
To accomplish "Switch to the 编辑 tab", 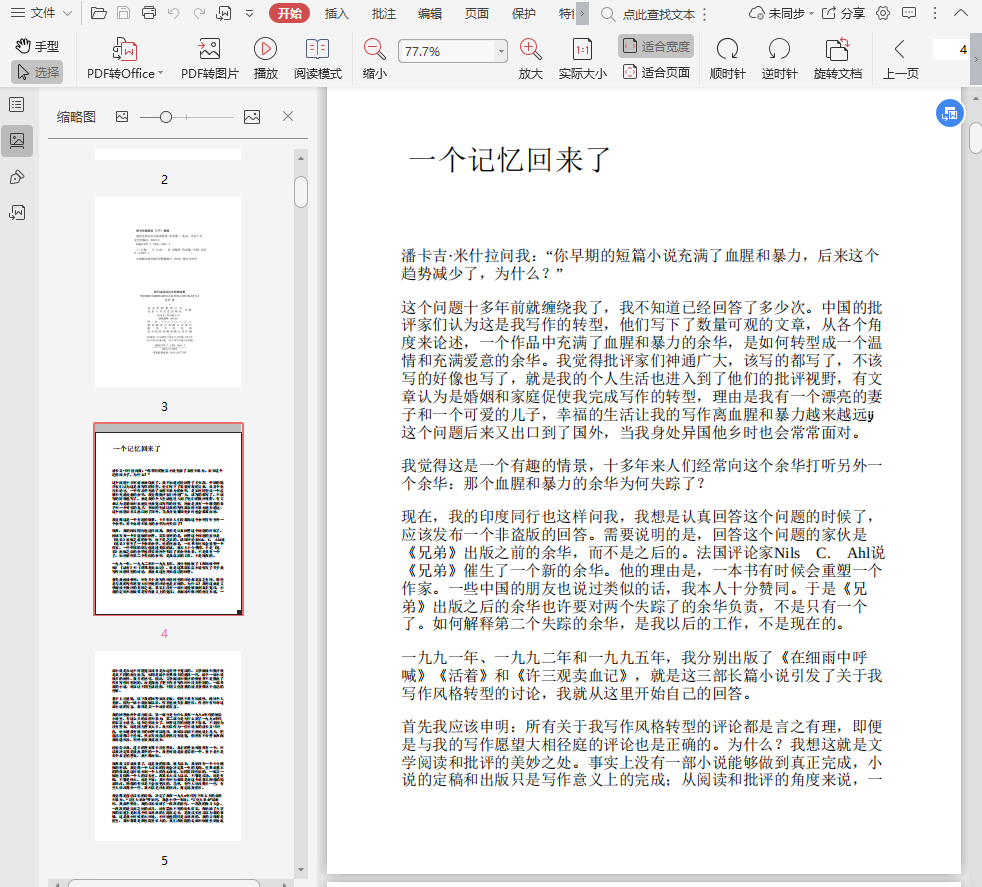I will pyautogui.click(x=430, y=13).
